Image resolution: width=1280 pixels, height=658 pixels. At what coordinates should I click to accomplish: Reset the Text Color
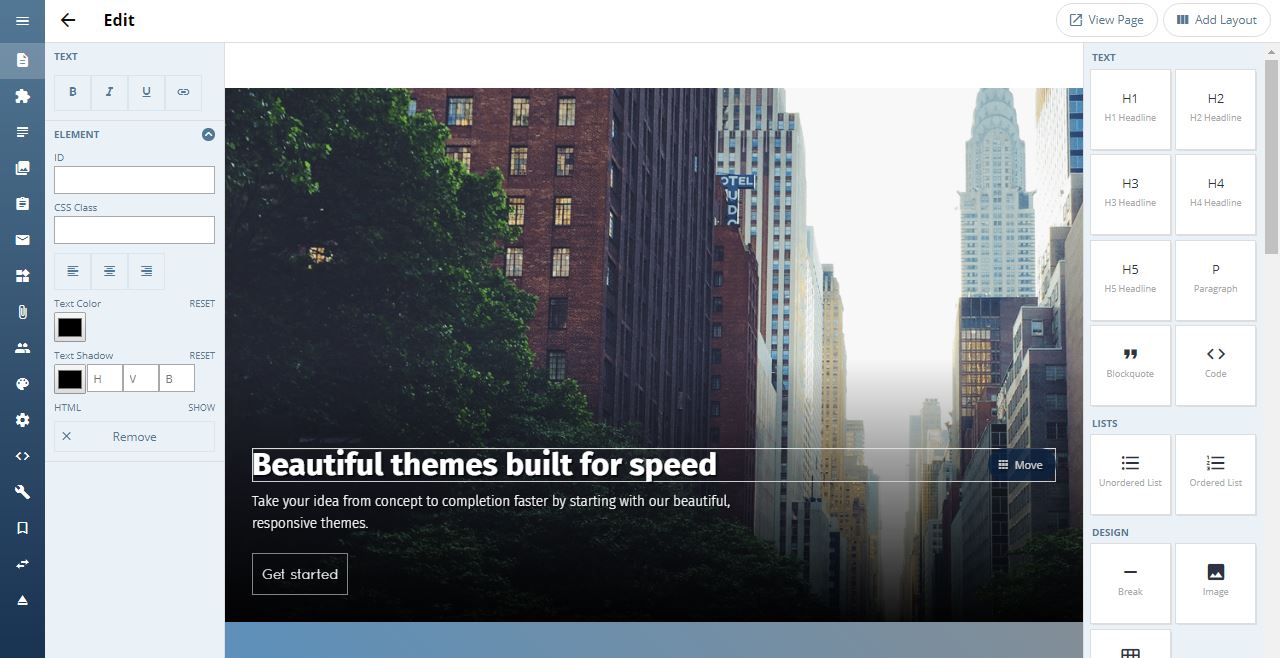click(x=202, y=303)
